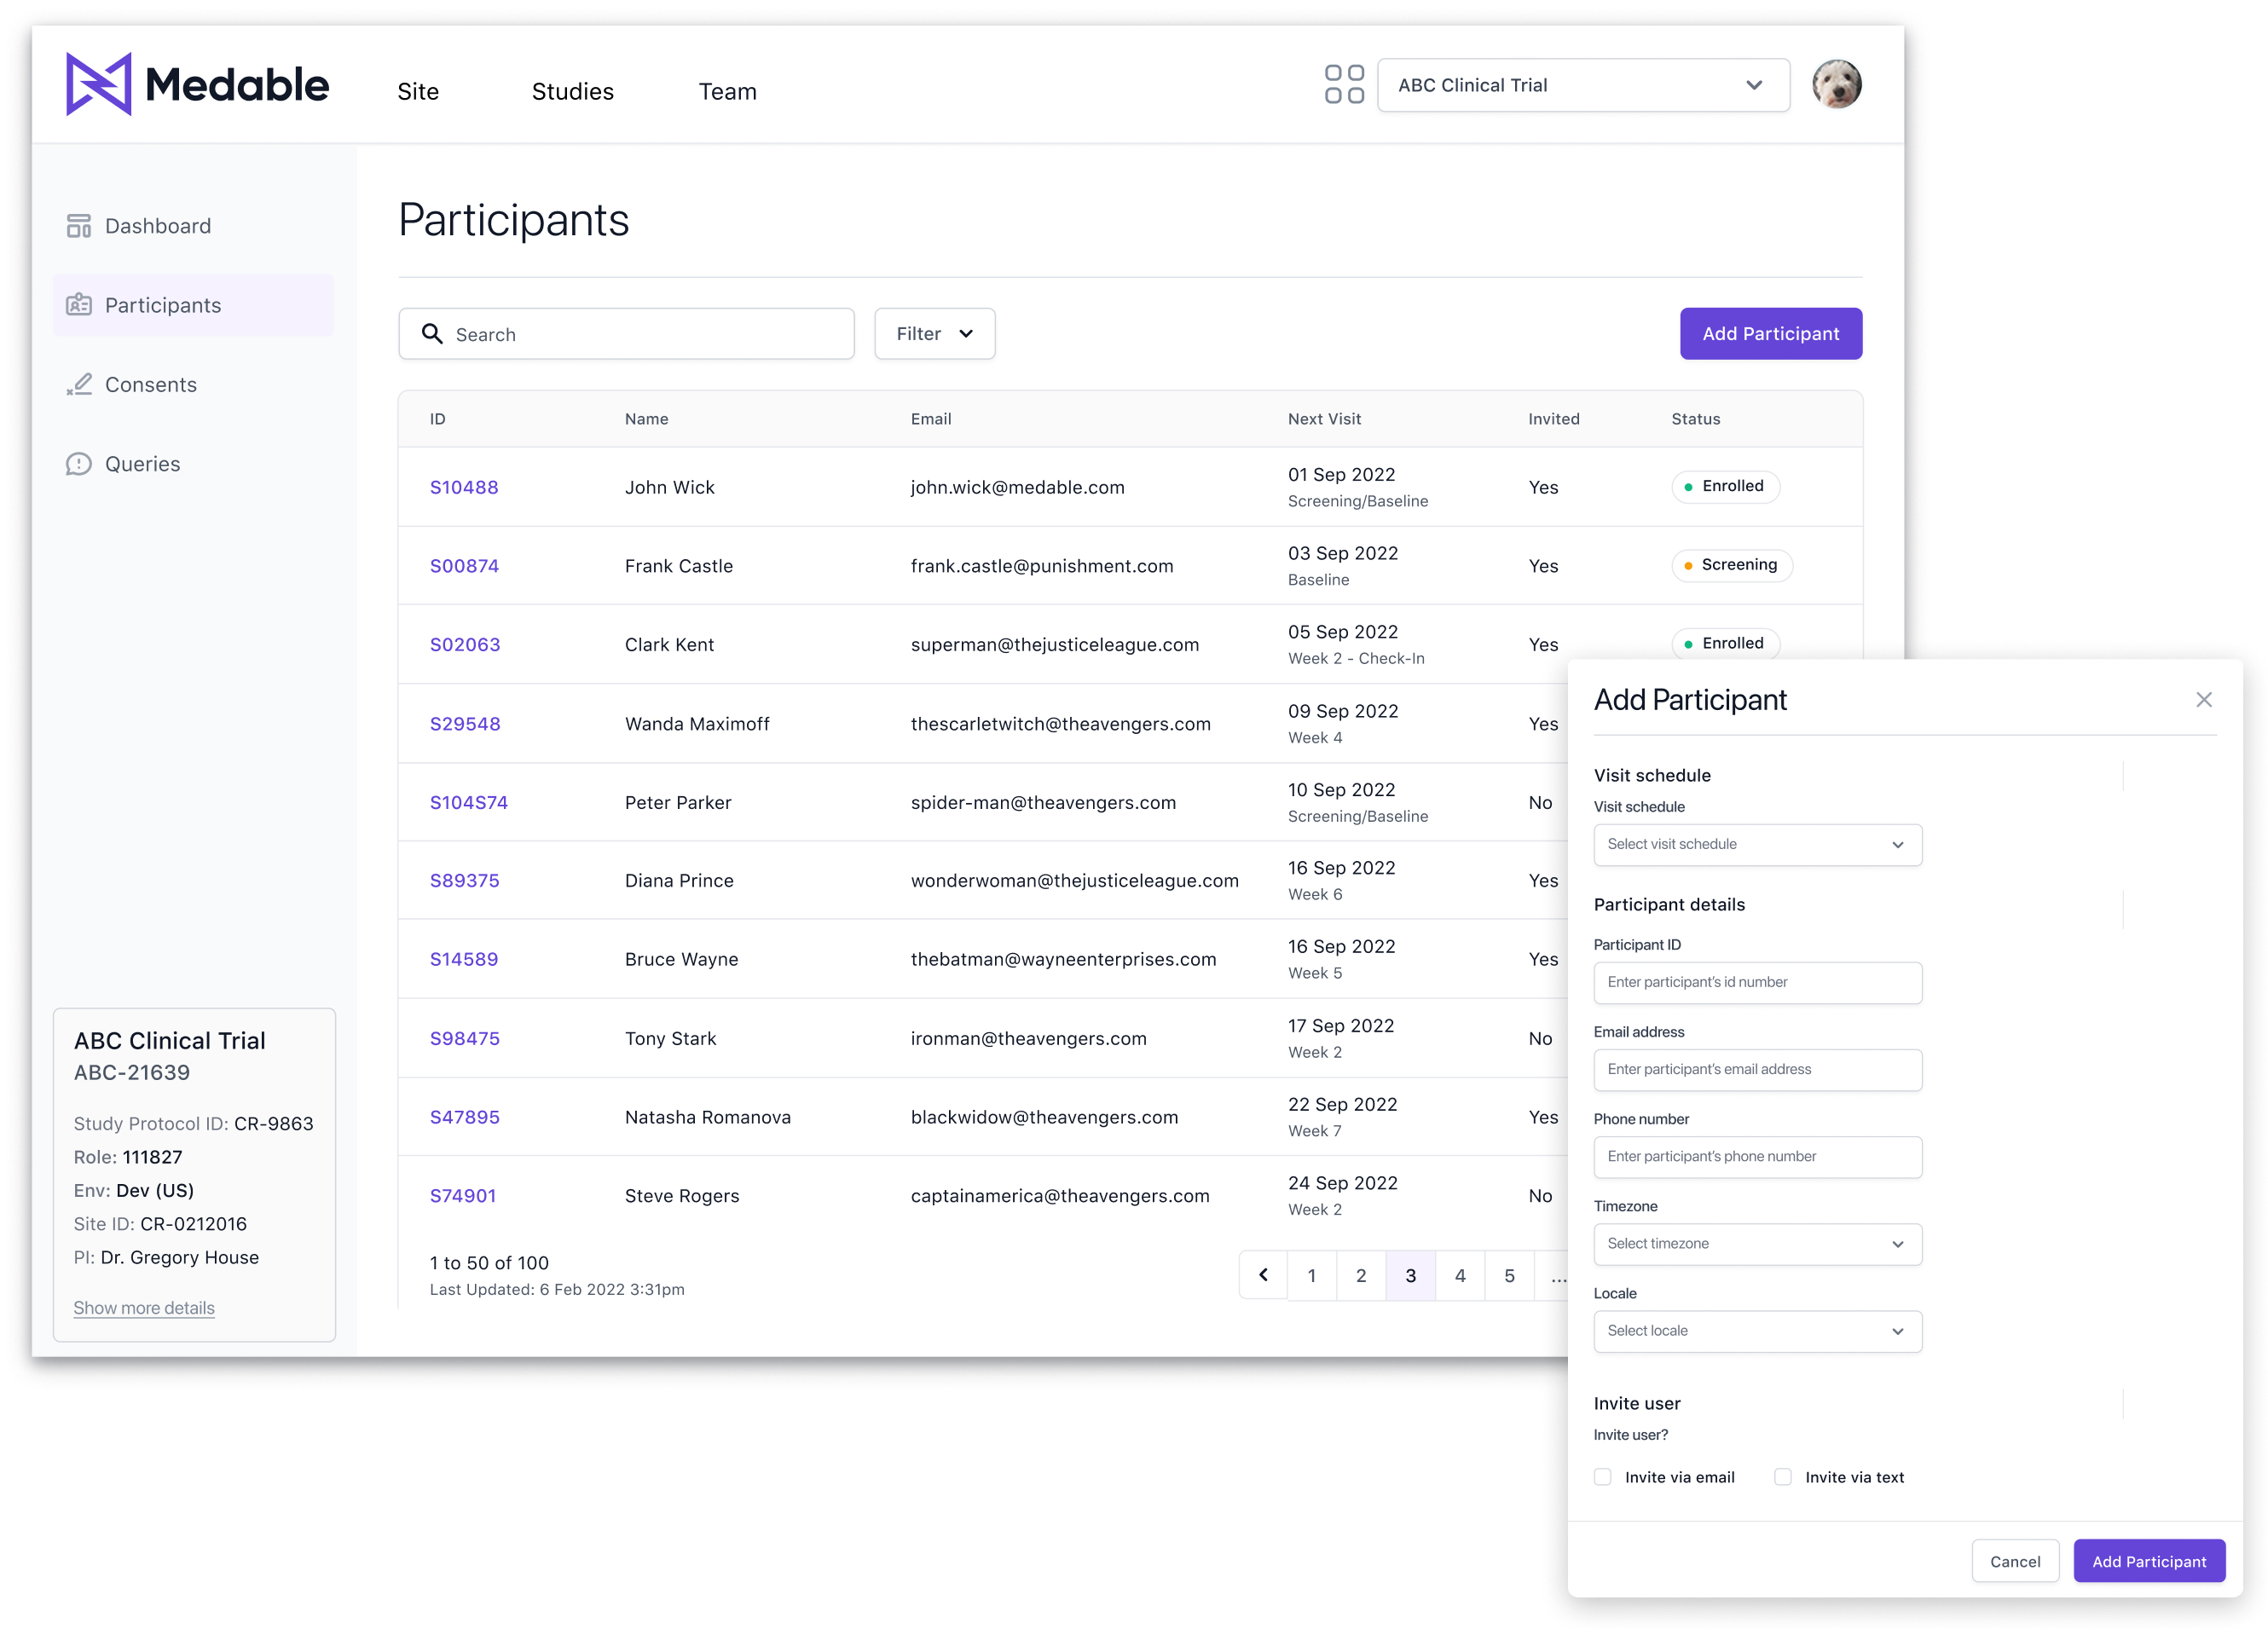Open the Studies menu
Screen dimensions: 2268x1629
click(x=572, y=92)
